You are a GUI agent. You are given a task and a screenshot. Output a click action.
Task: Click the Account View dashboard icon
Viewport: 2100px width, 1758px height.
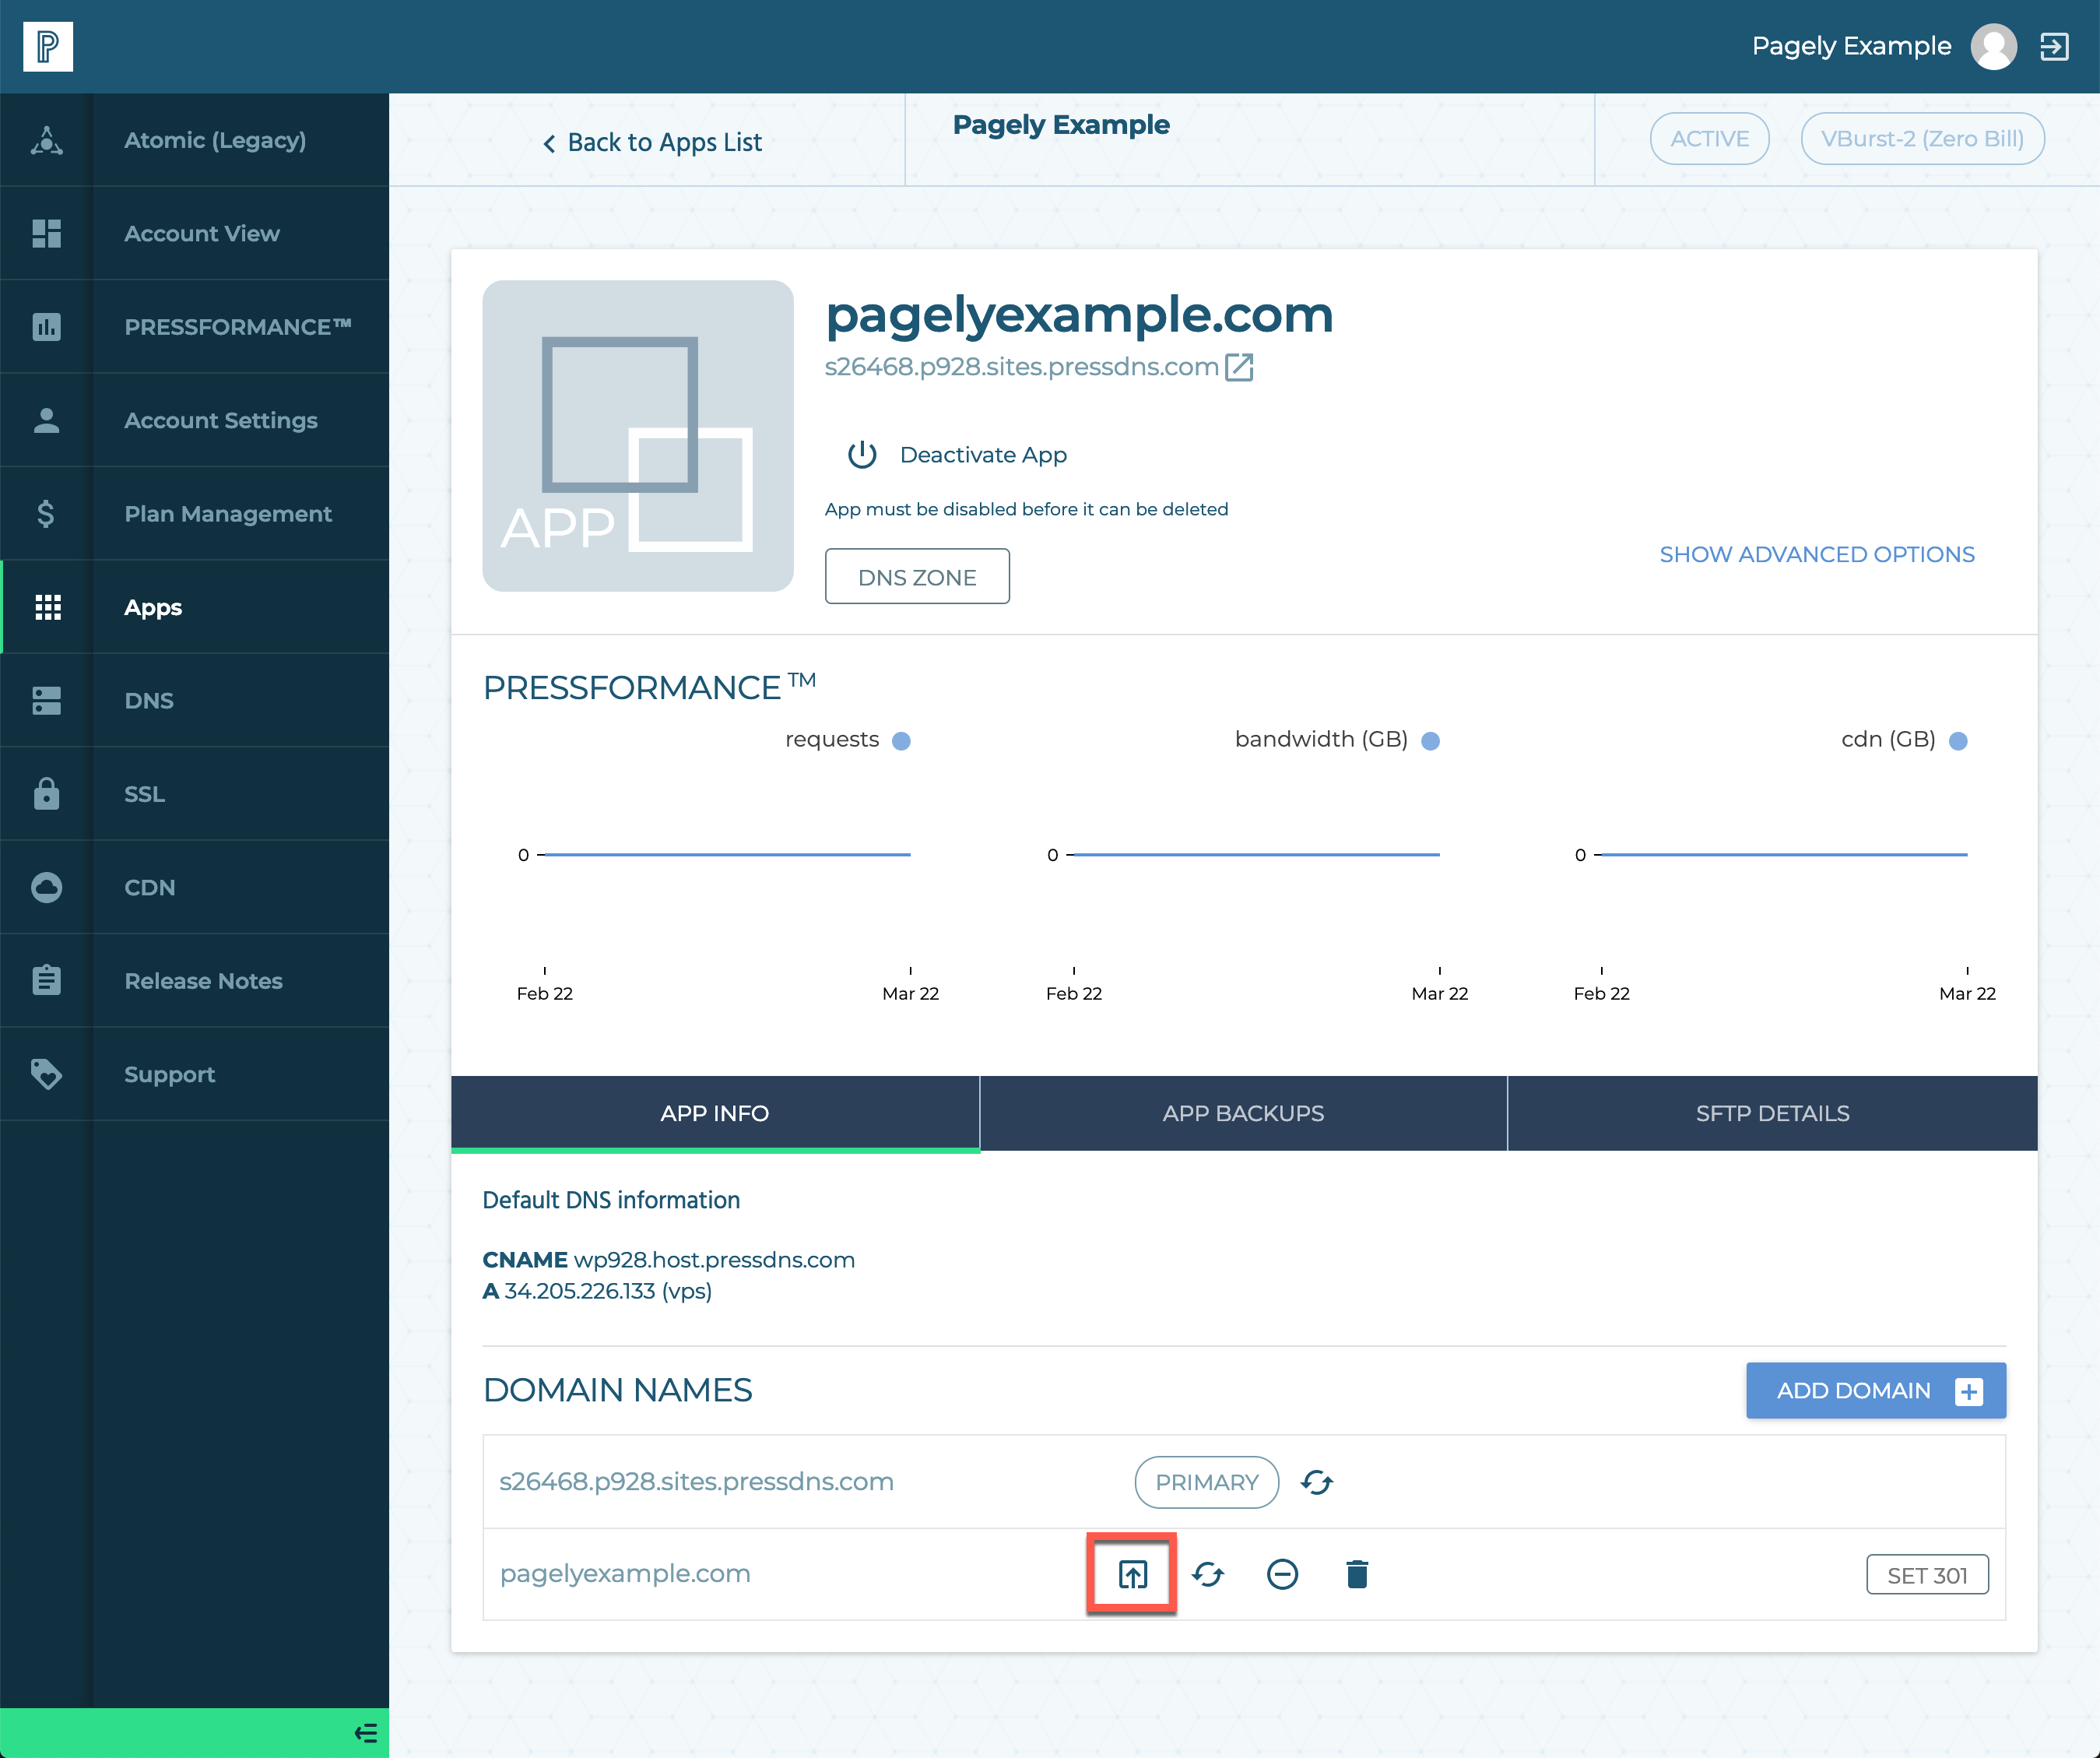click(x=47, y=233)
